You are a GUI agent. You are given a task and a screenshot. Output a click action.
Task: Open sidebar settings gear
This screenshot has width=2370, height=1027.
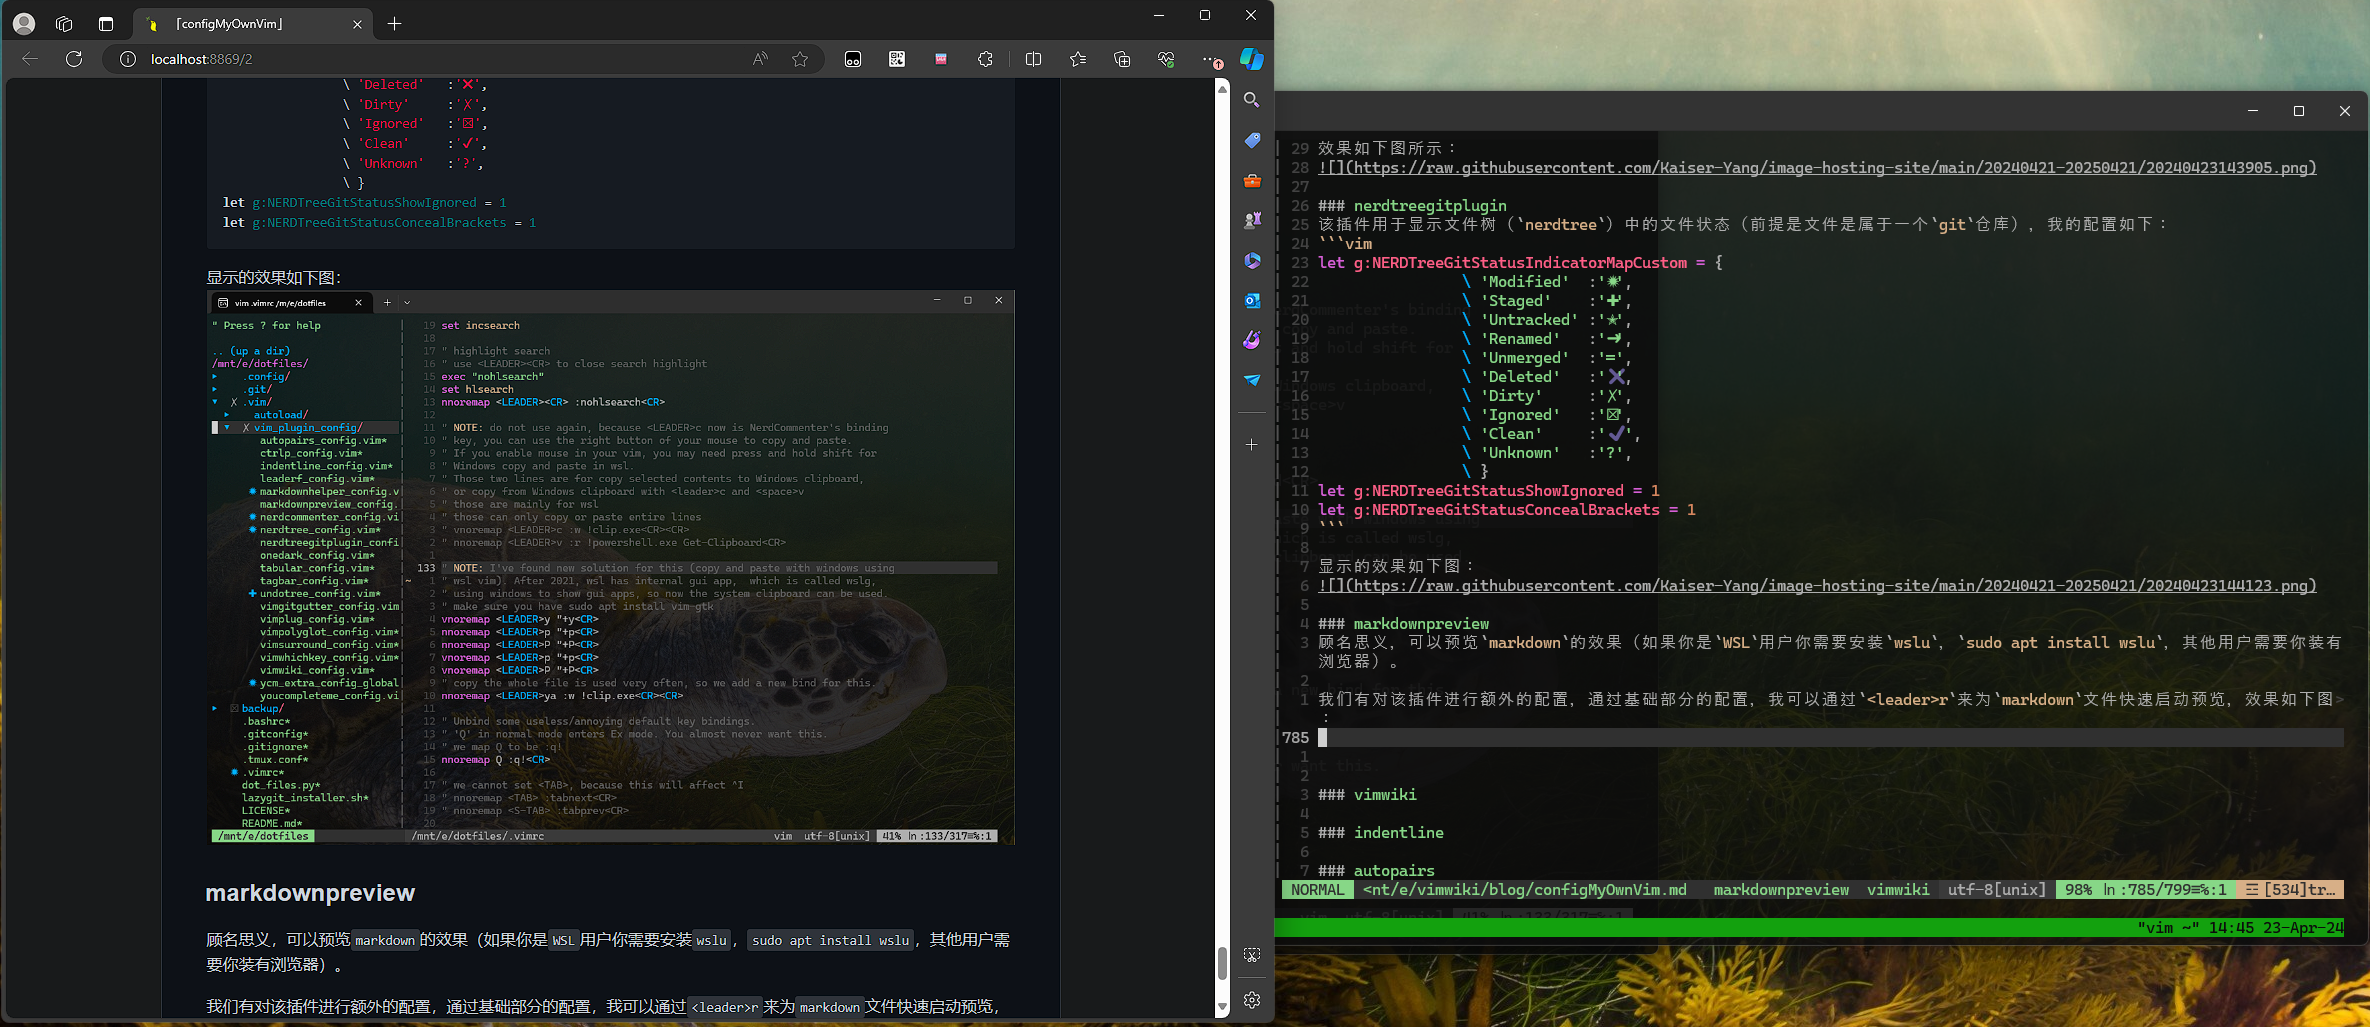coord(1252,999)
